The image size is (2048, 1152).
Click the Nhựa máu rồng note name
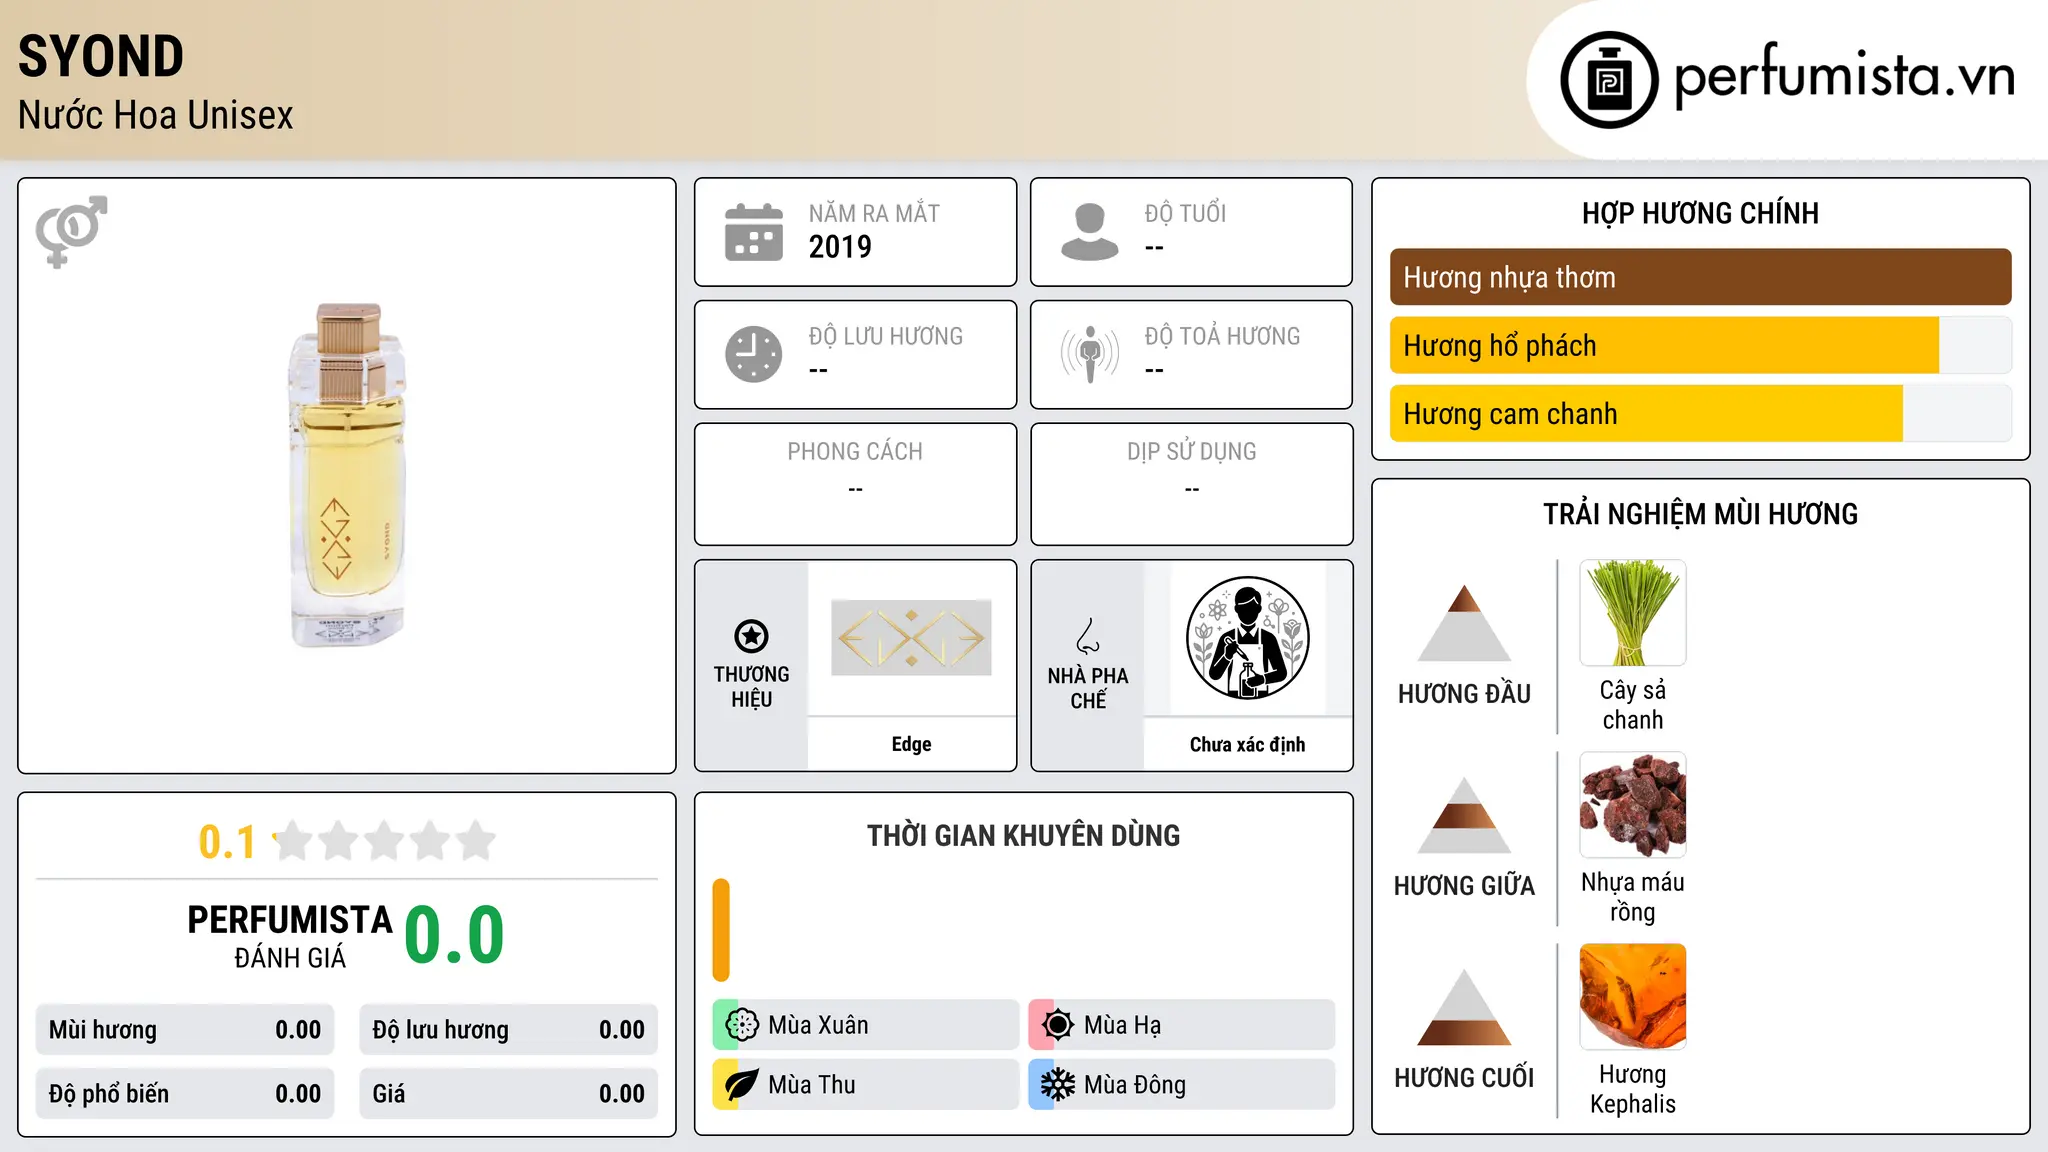click(1633, 897)
